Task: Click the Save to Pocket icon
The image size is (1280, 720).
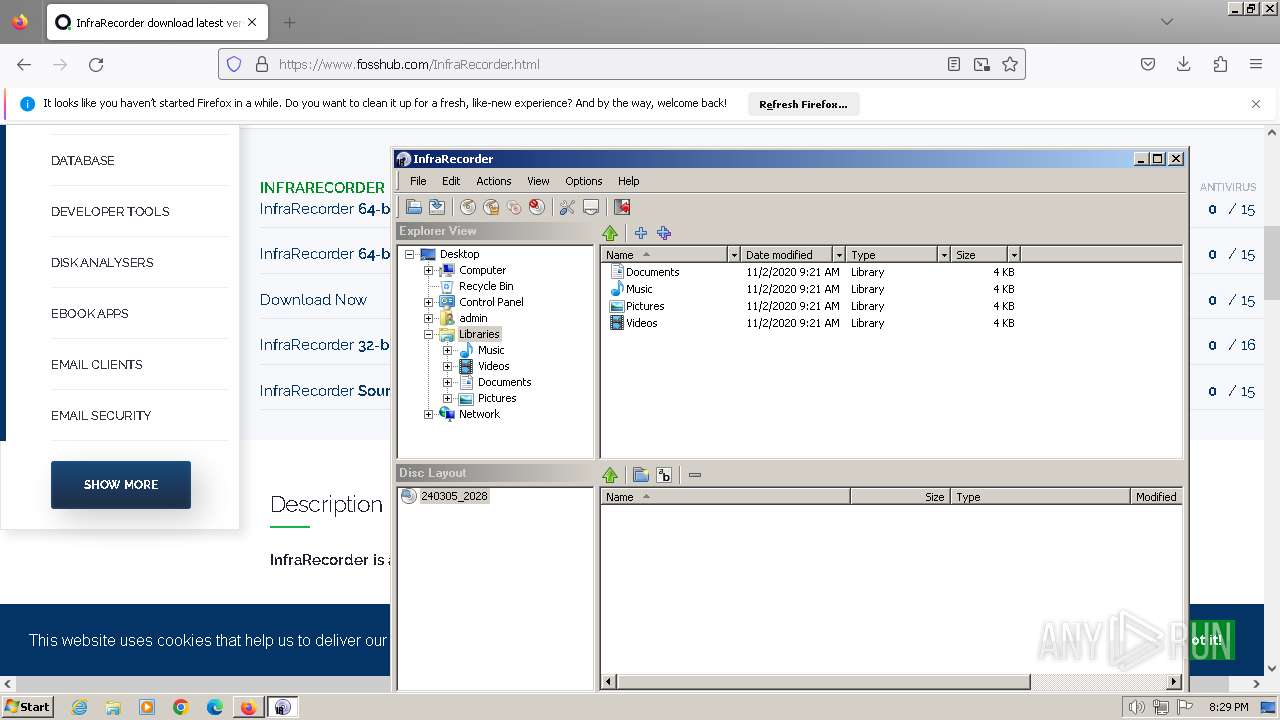Action: (1148, 64)
